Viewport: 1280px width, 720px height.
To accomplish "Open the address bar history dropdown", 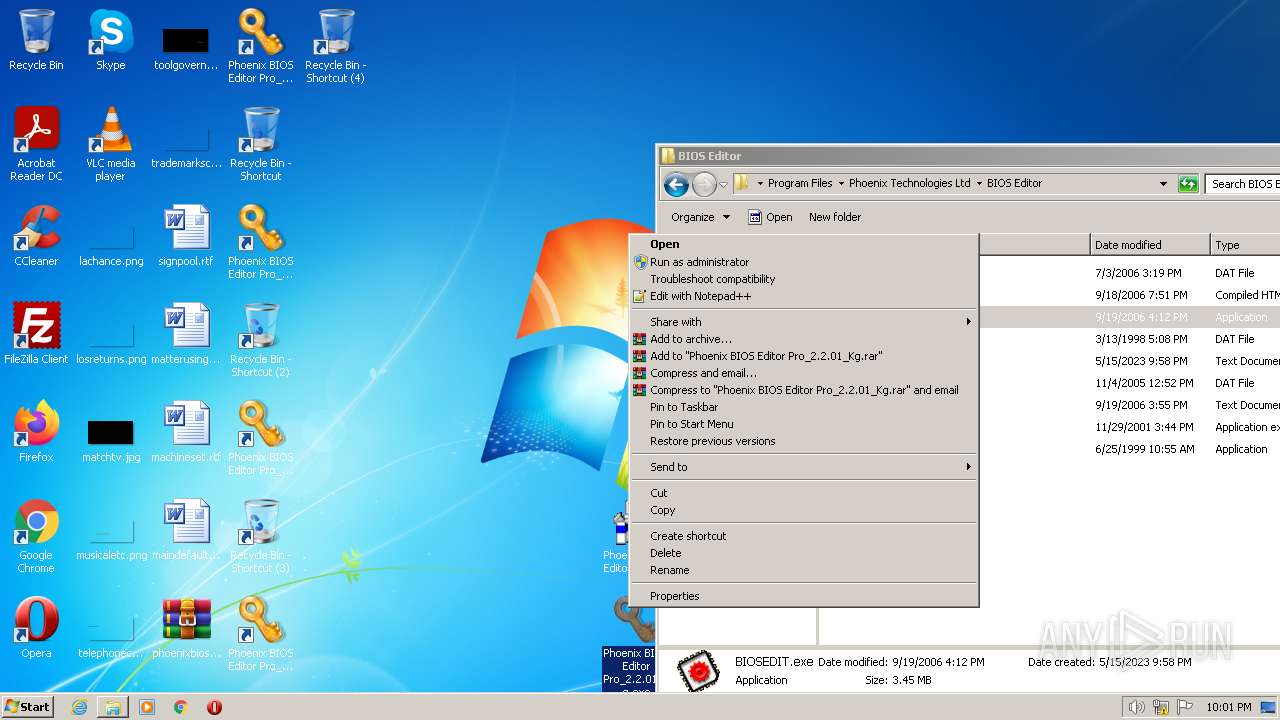I will (x=1163, y=184).
